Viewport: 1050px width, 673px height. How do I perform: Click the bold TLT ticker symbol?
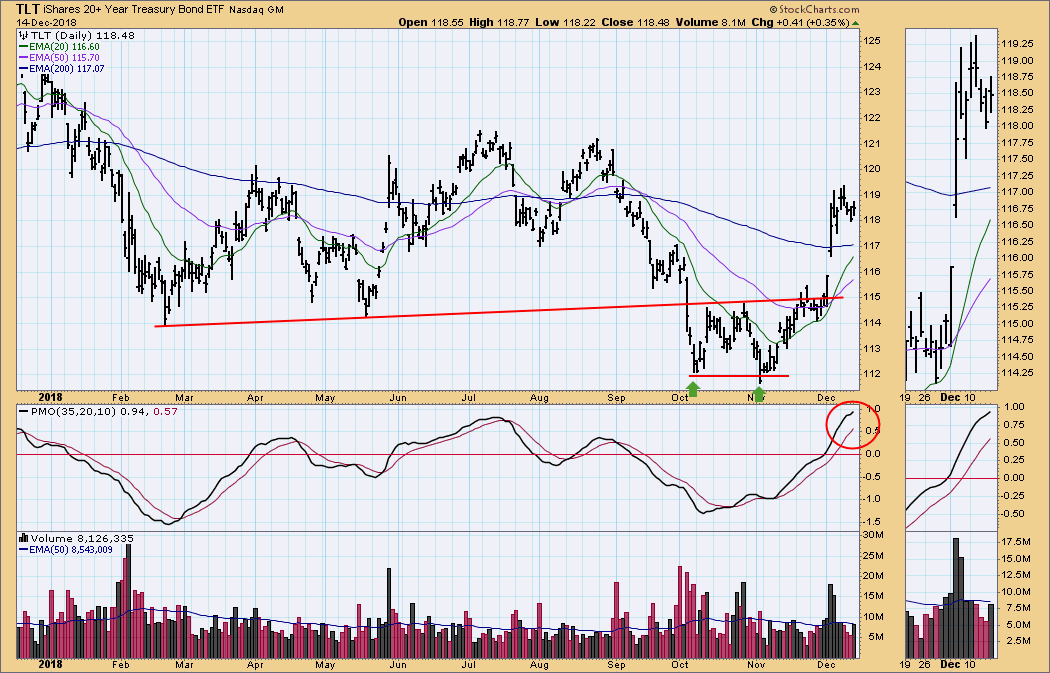click(27, 9)
